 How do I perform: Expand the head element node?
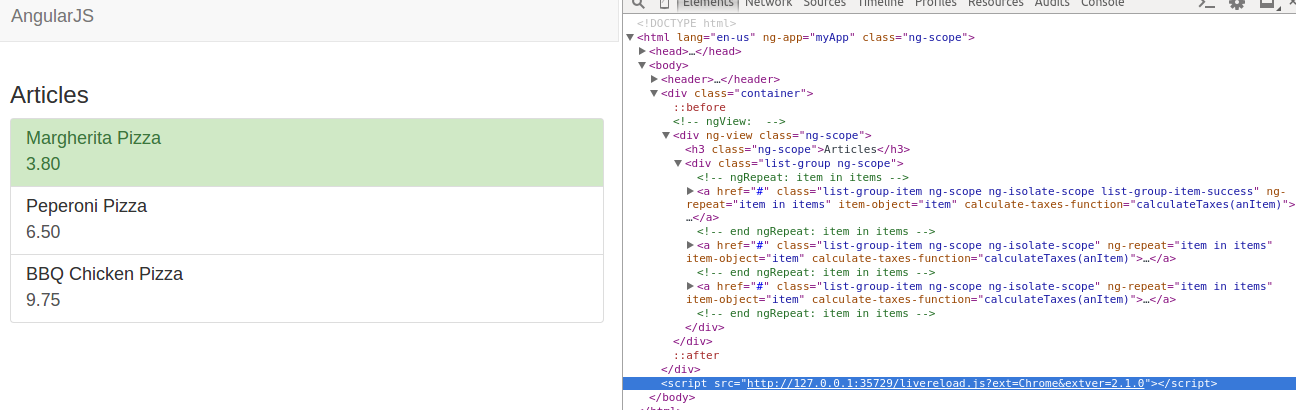click(642, 51)
